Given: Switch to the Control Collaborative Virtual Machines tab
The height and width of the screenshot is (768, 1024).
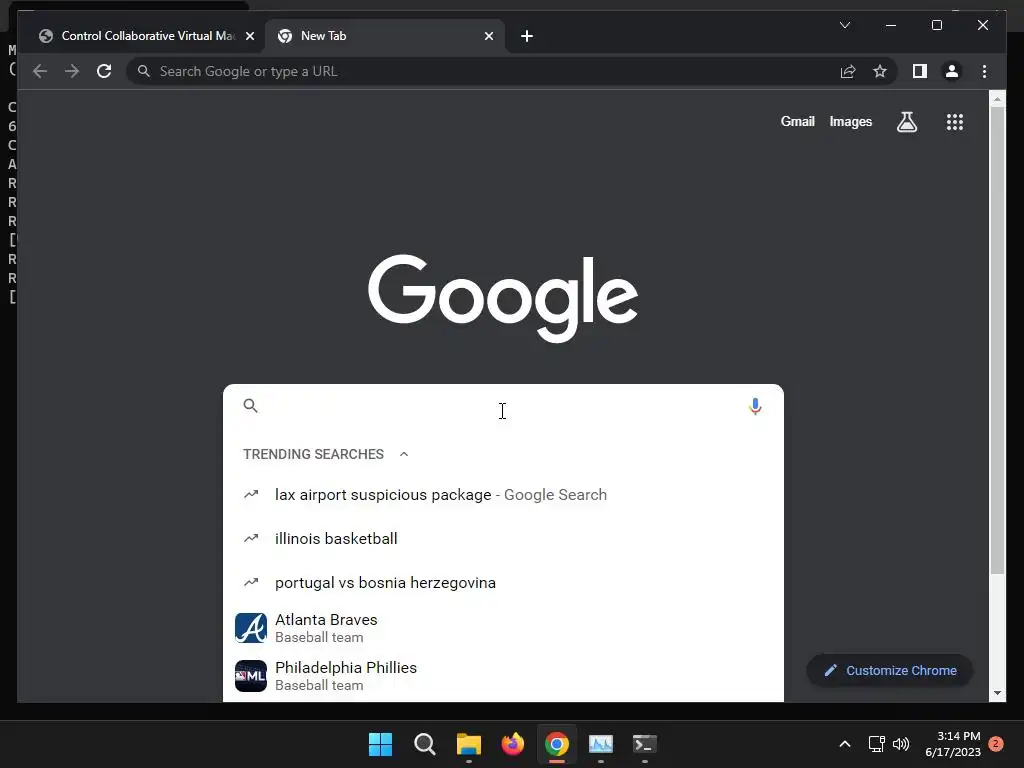Looking at the screenshot, I should 147,36.
